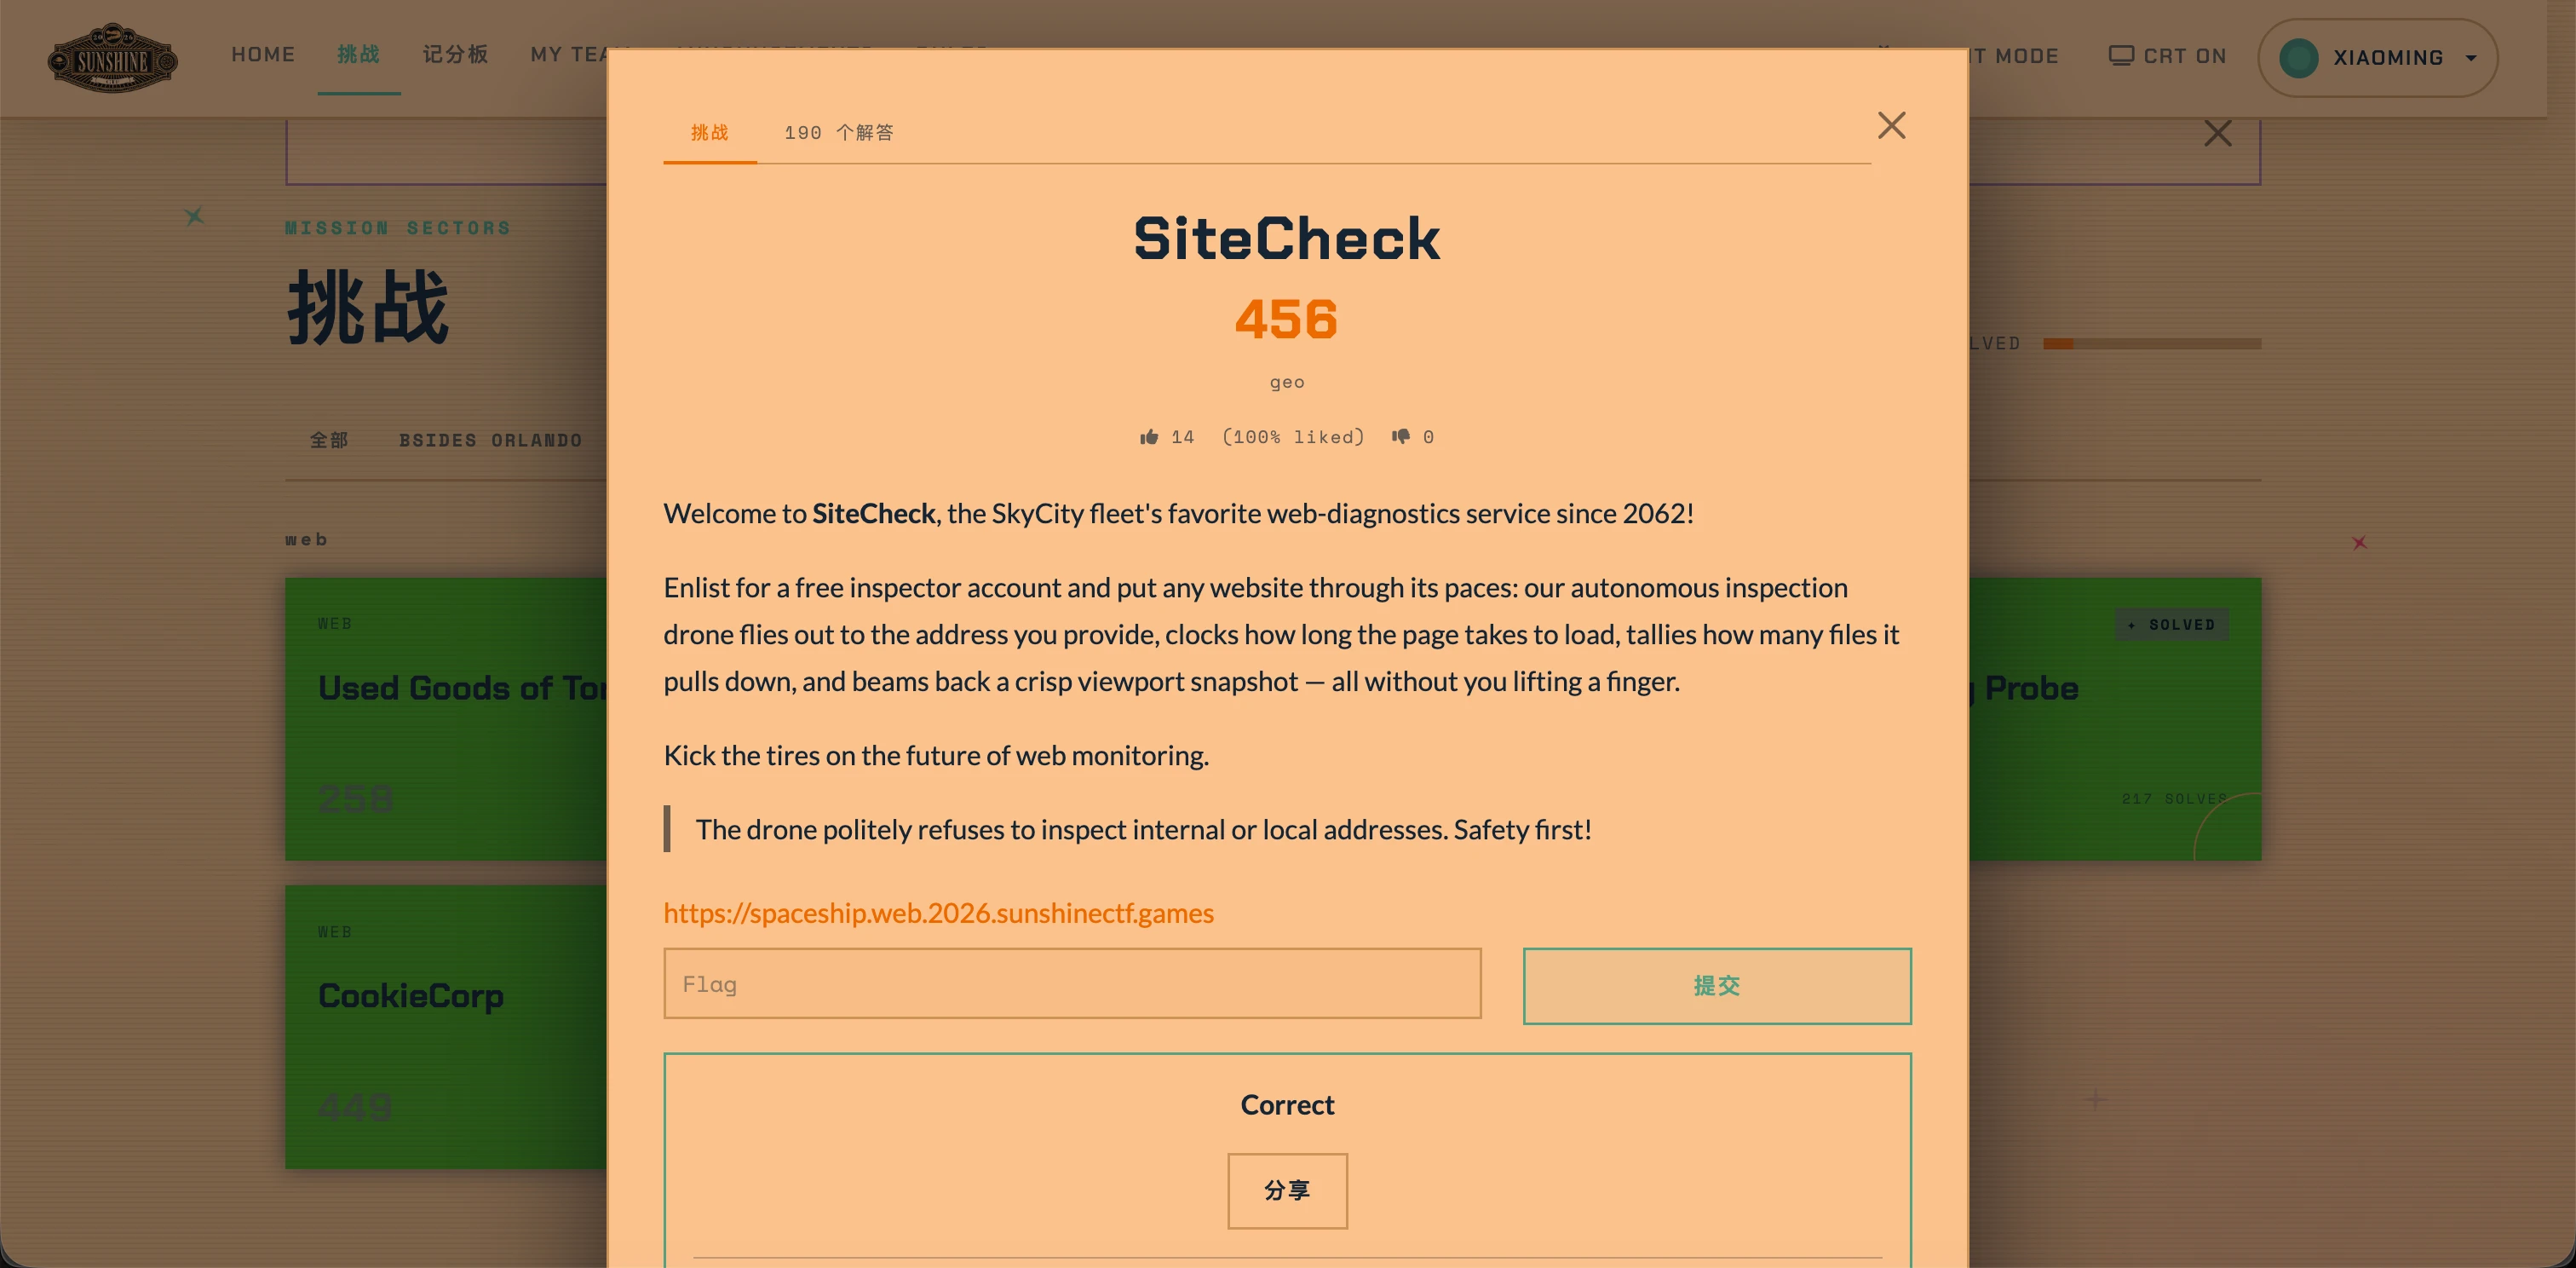This screenshot has width=2576, height=1268.
Task: Open the 190 个解答 tab
Action: (x=839, y=133)
